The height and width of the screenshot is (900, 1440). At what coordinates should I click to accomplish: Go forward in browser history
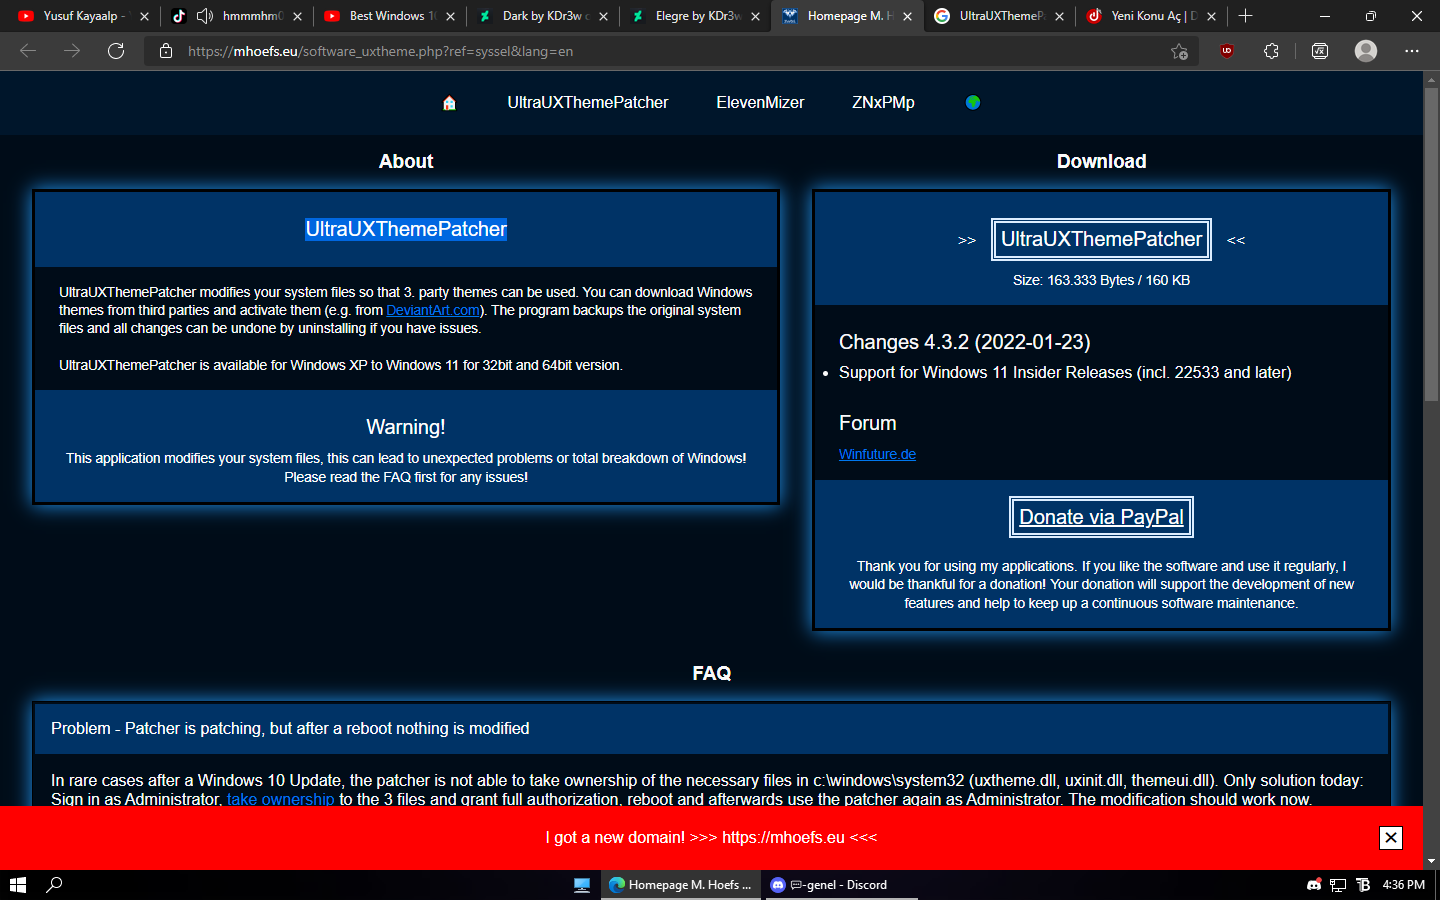pos(72,51)
